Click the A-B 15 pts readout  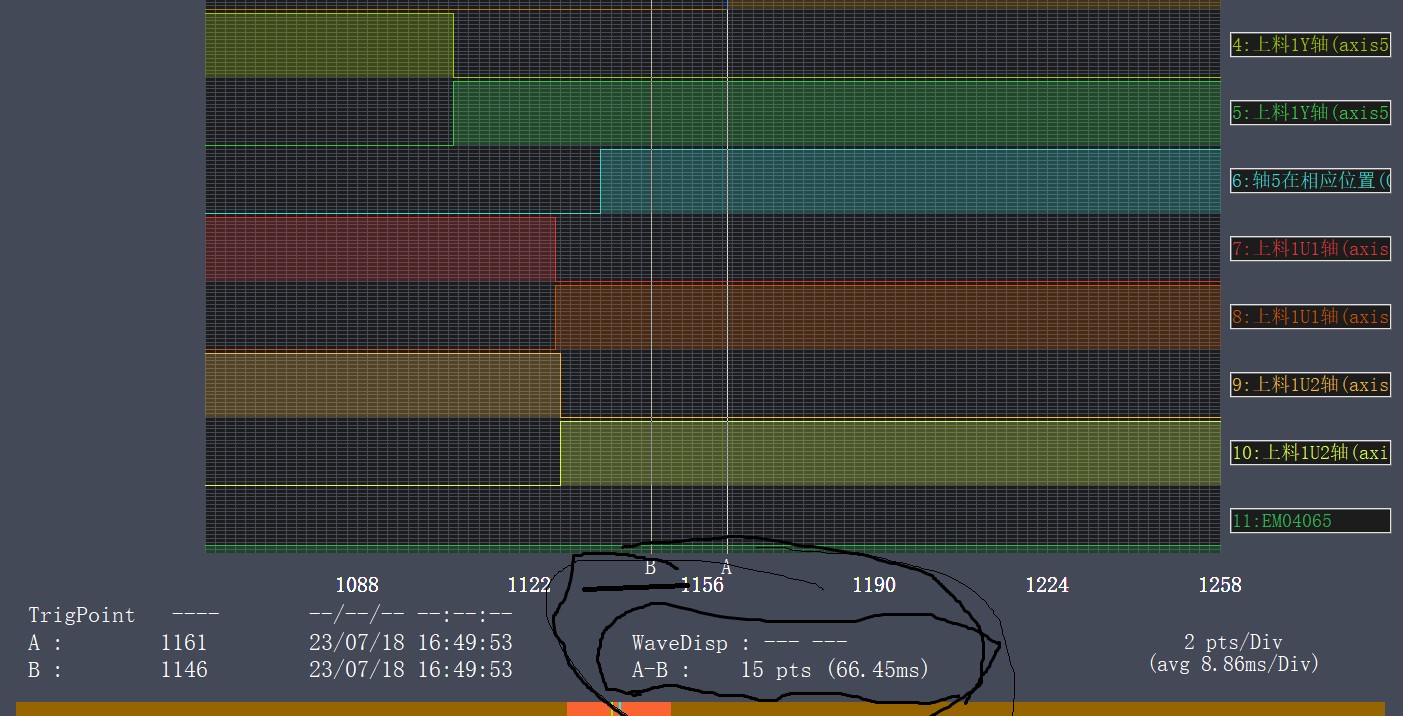(x=780, y=670)
